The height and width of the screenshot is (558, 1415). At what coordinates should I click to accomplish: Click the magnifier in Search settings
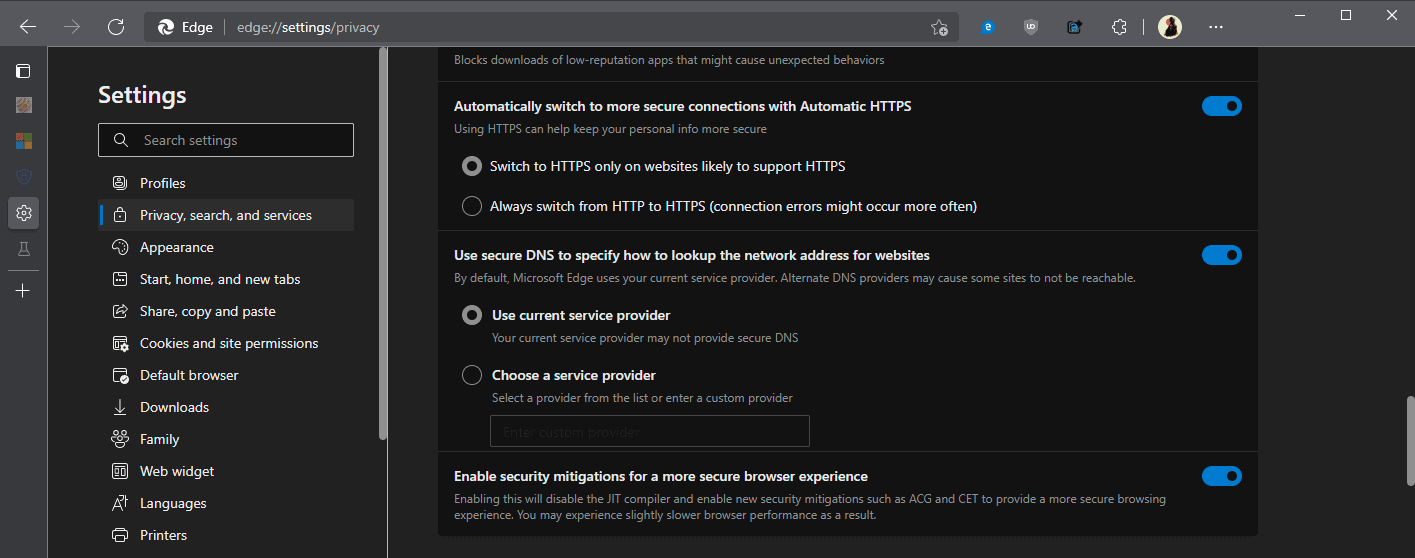(121, 140)
